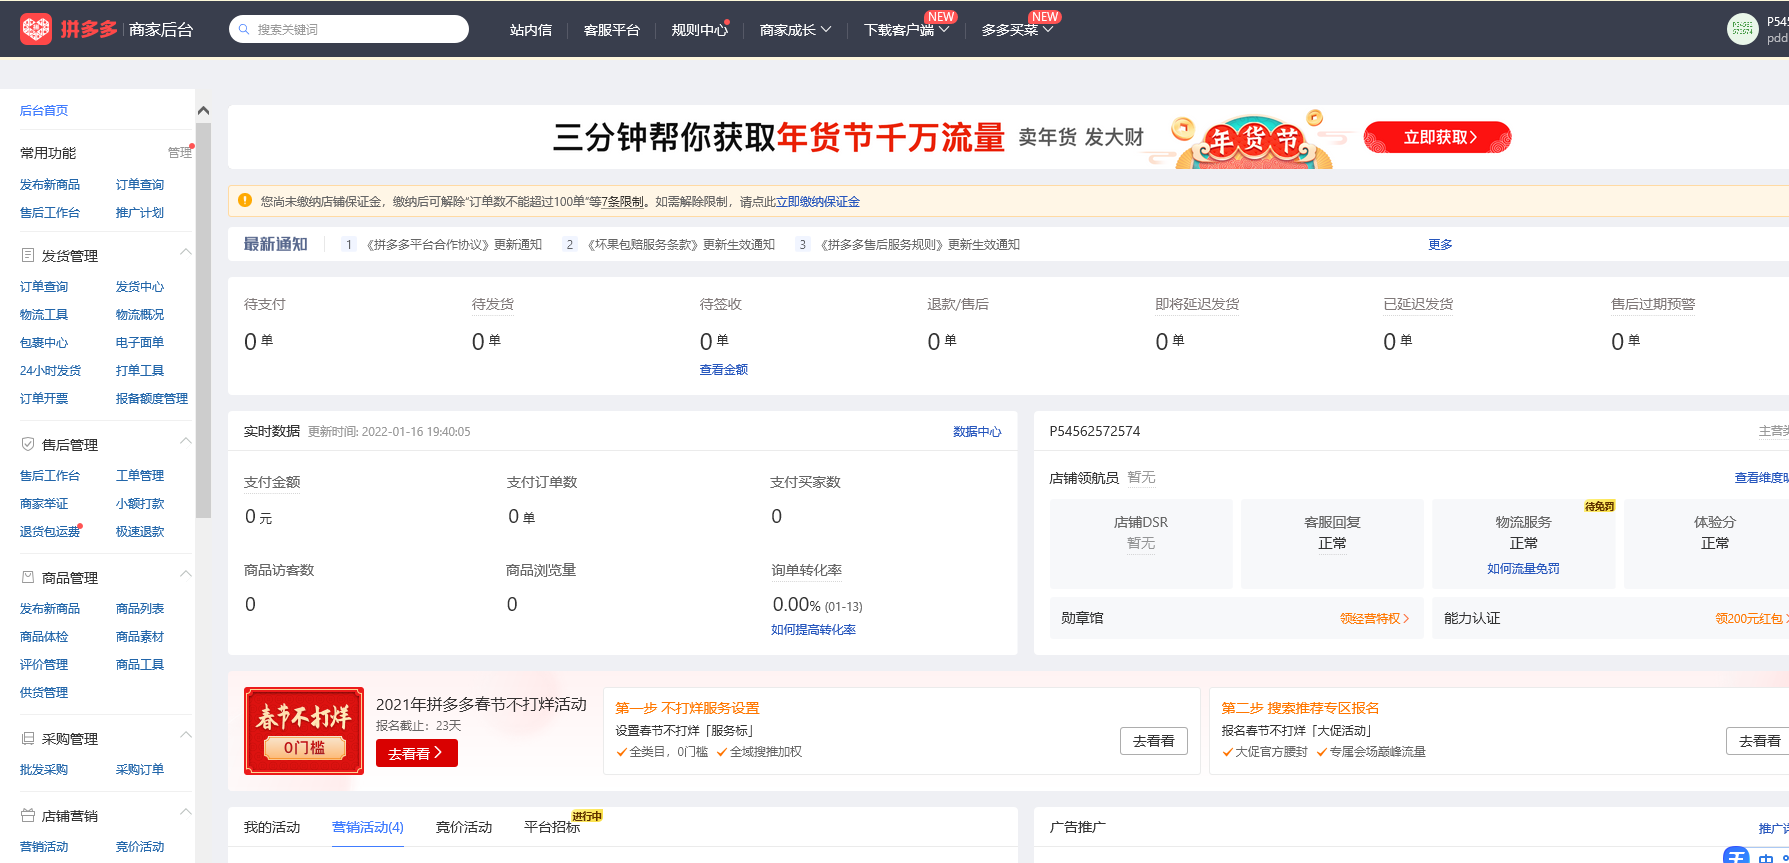Click the 年货节 festival badge graphic

[1253, 140]
